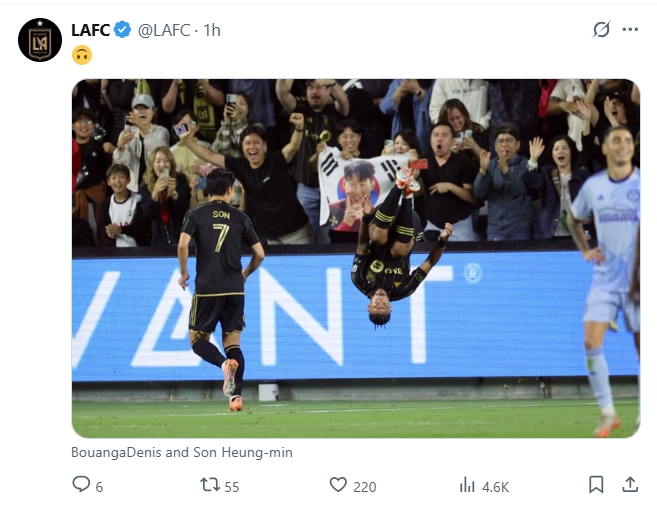
Task: Click the like count 220
Action: [364, 487]
